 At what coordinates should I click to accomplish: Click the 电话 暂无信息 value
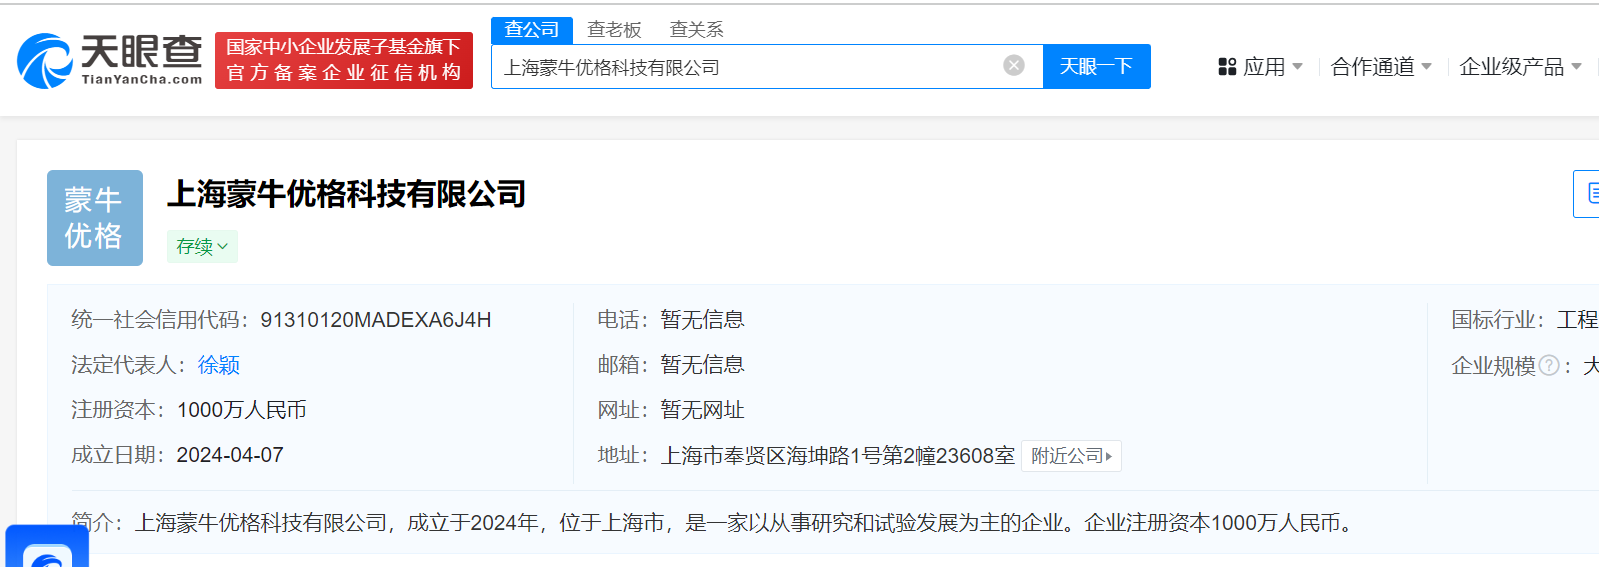702,320
